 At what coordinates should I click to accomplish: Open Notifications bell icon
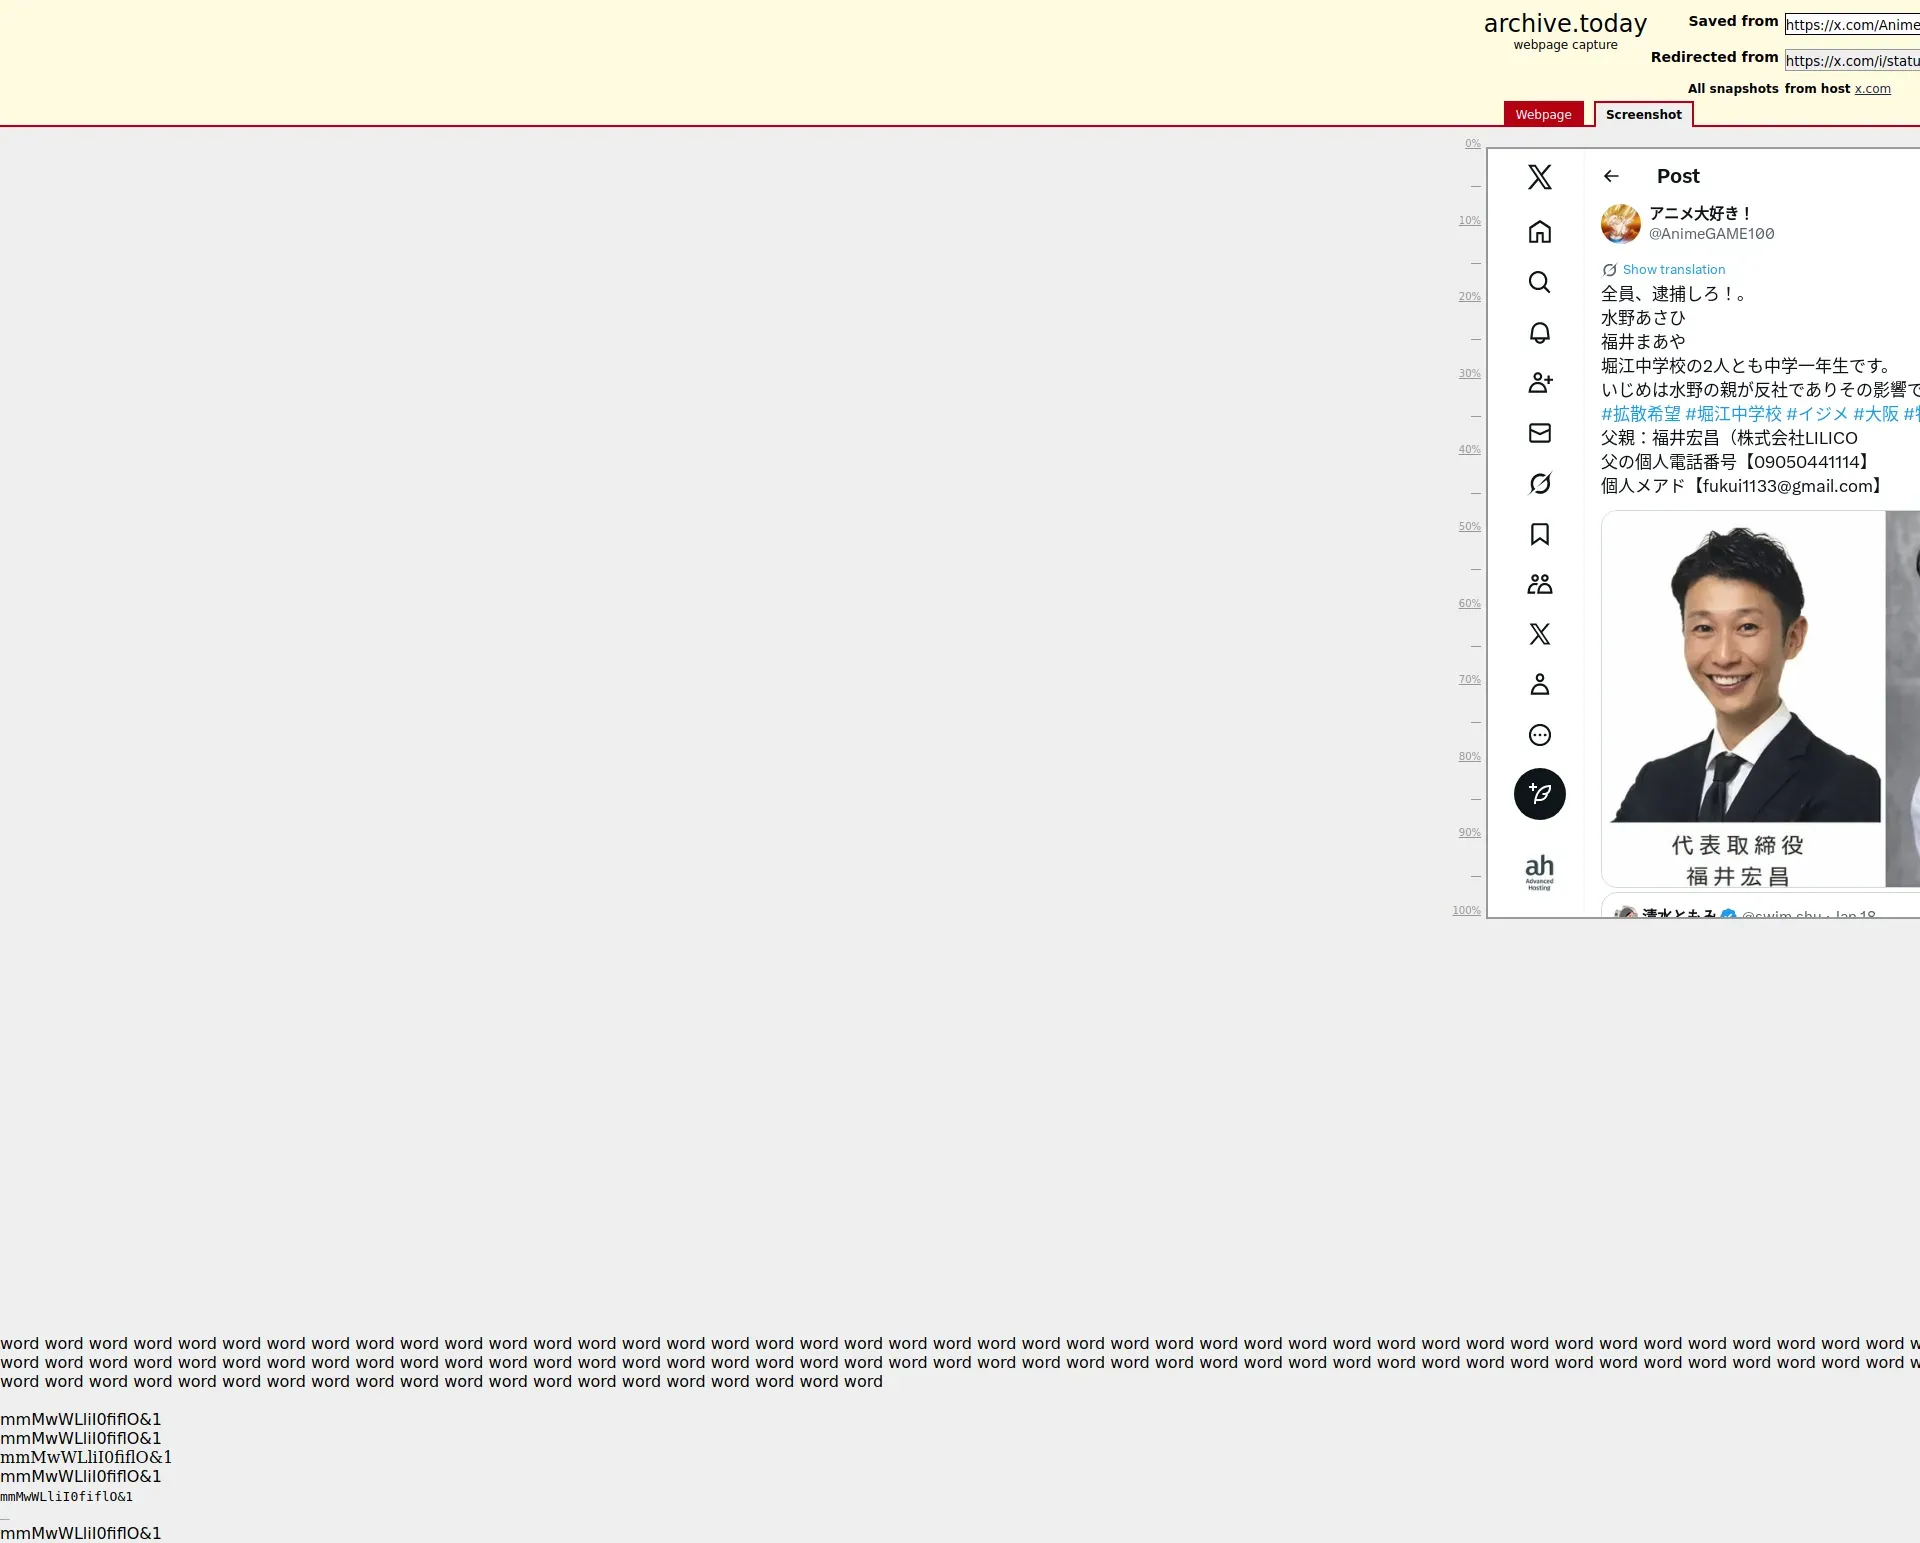point(1539,333)
